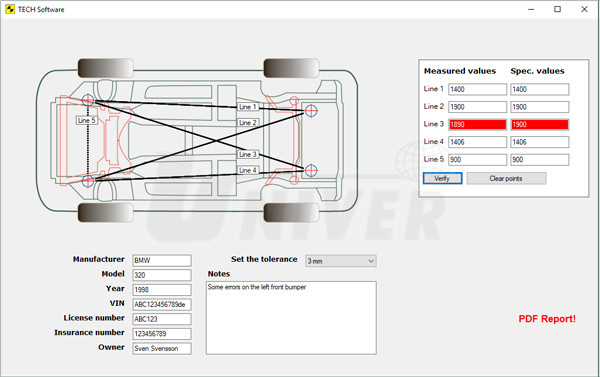Viewport: 600px width, 377px height.
Task: Focus the Manufacturer field containing BMW
Action: [x=161, y=261]
